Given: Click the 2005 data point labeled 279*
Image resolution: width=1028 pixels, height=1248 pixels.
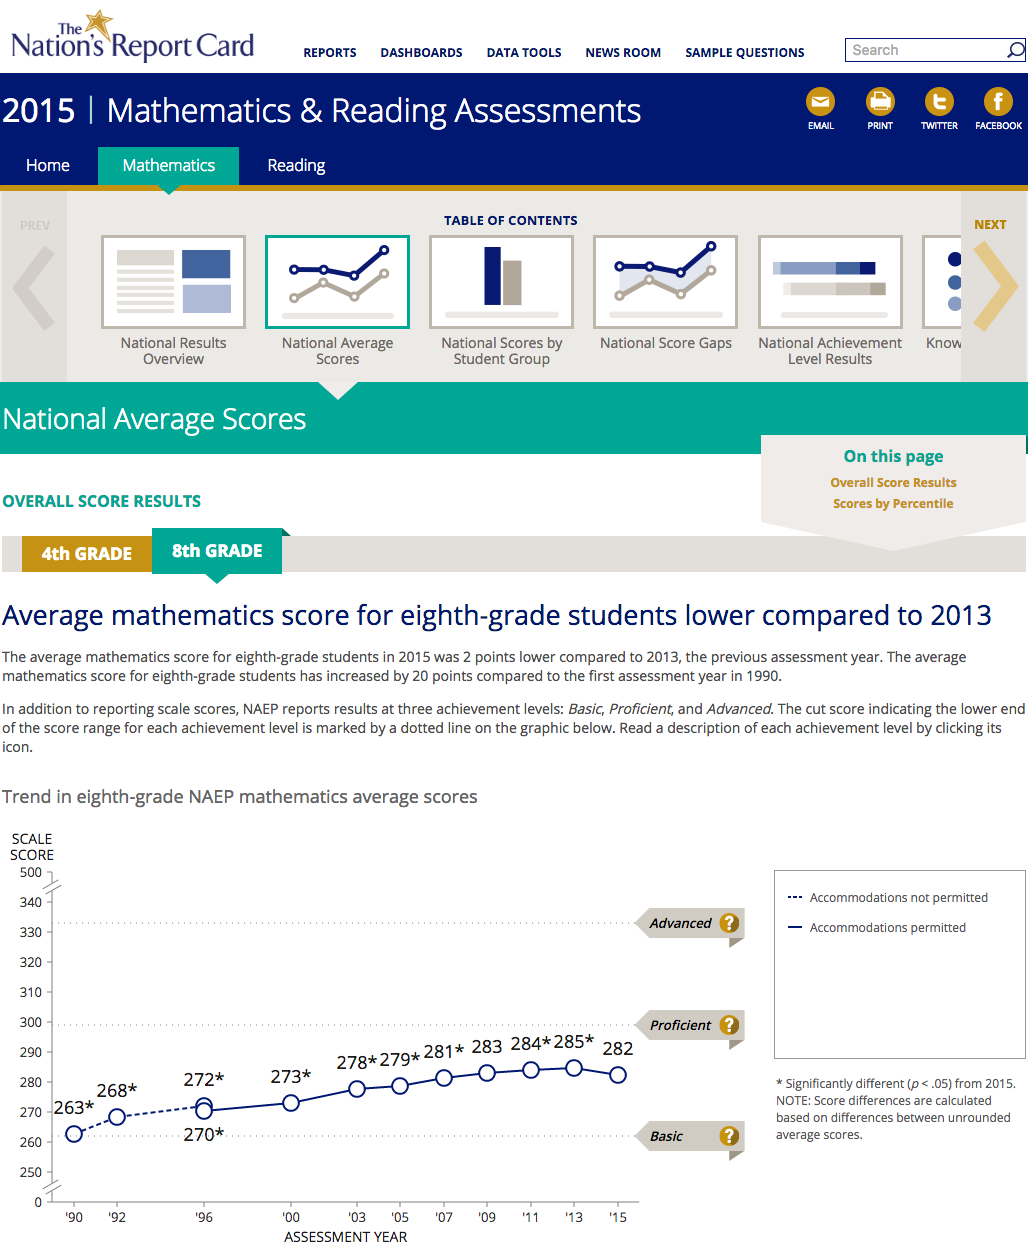Looking at the screenshot, I should pos(400,1086).
